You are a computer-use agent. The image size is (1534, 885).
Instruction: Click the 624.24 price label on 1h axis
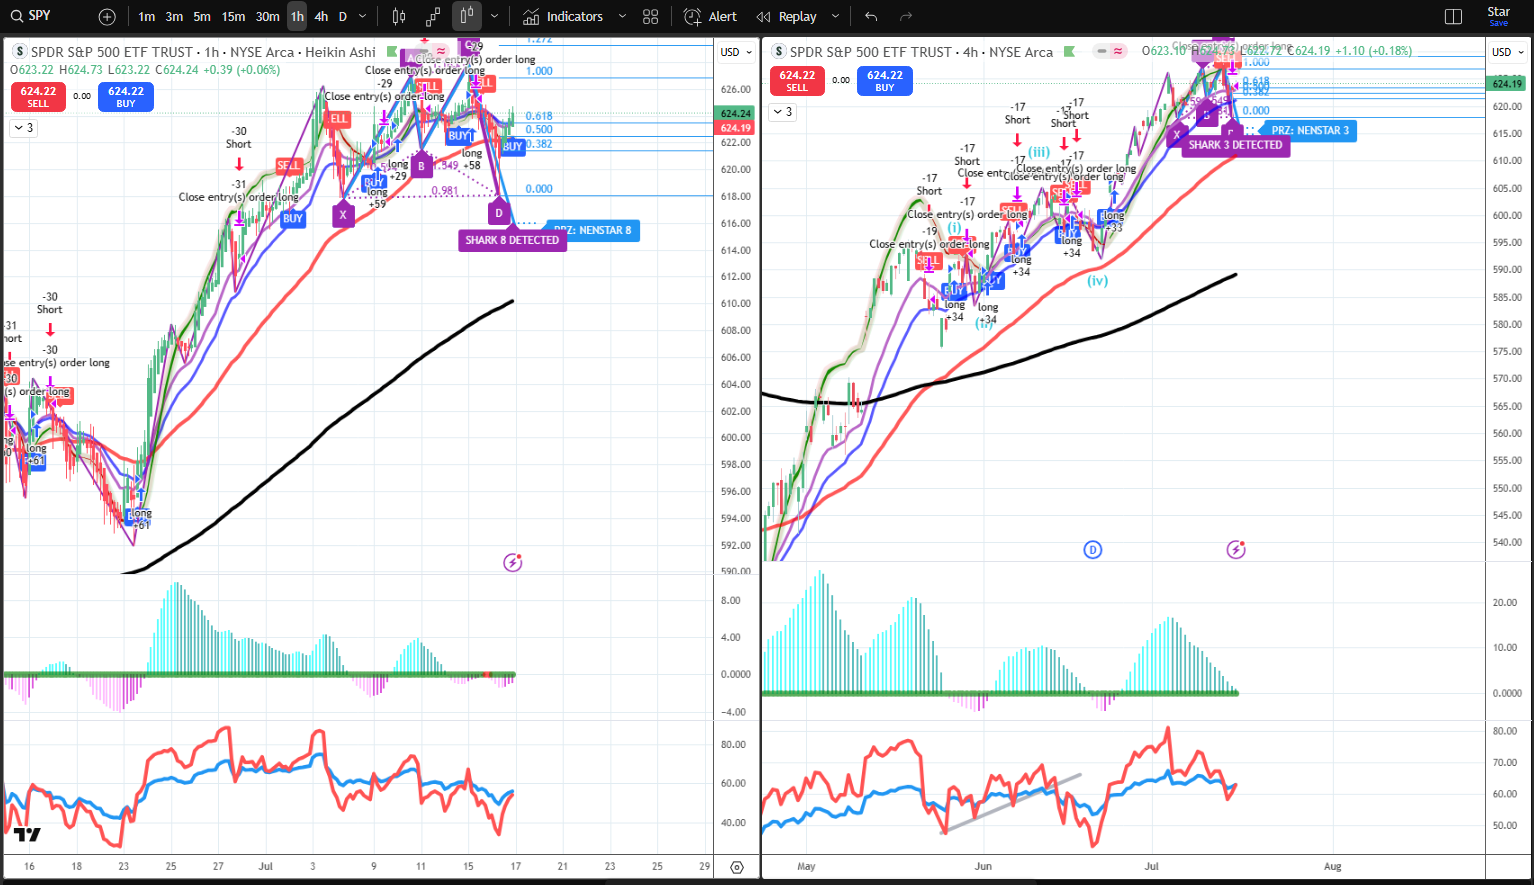736,114
